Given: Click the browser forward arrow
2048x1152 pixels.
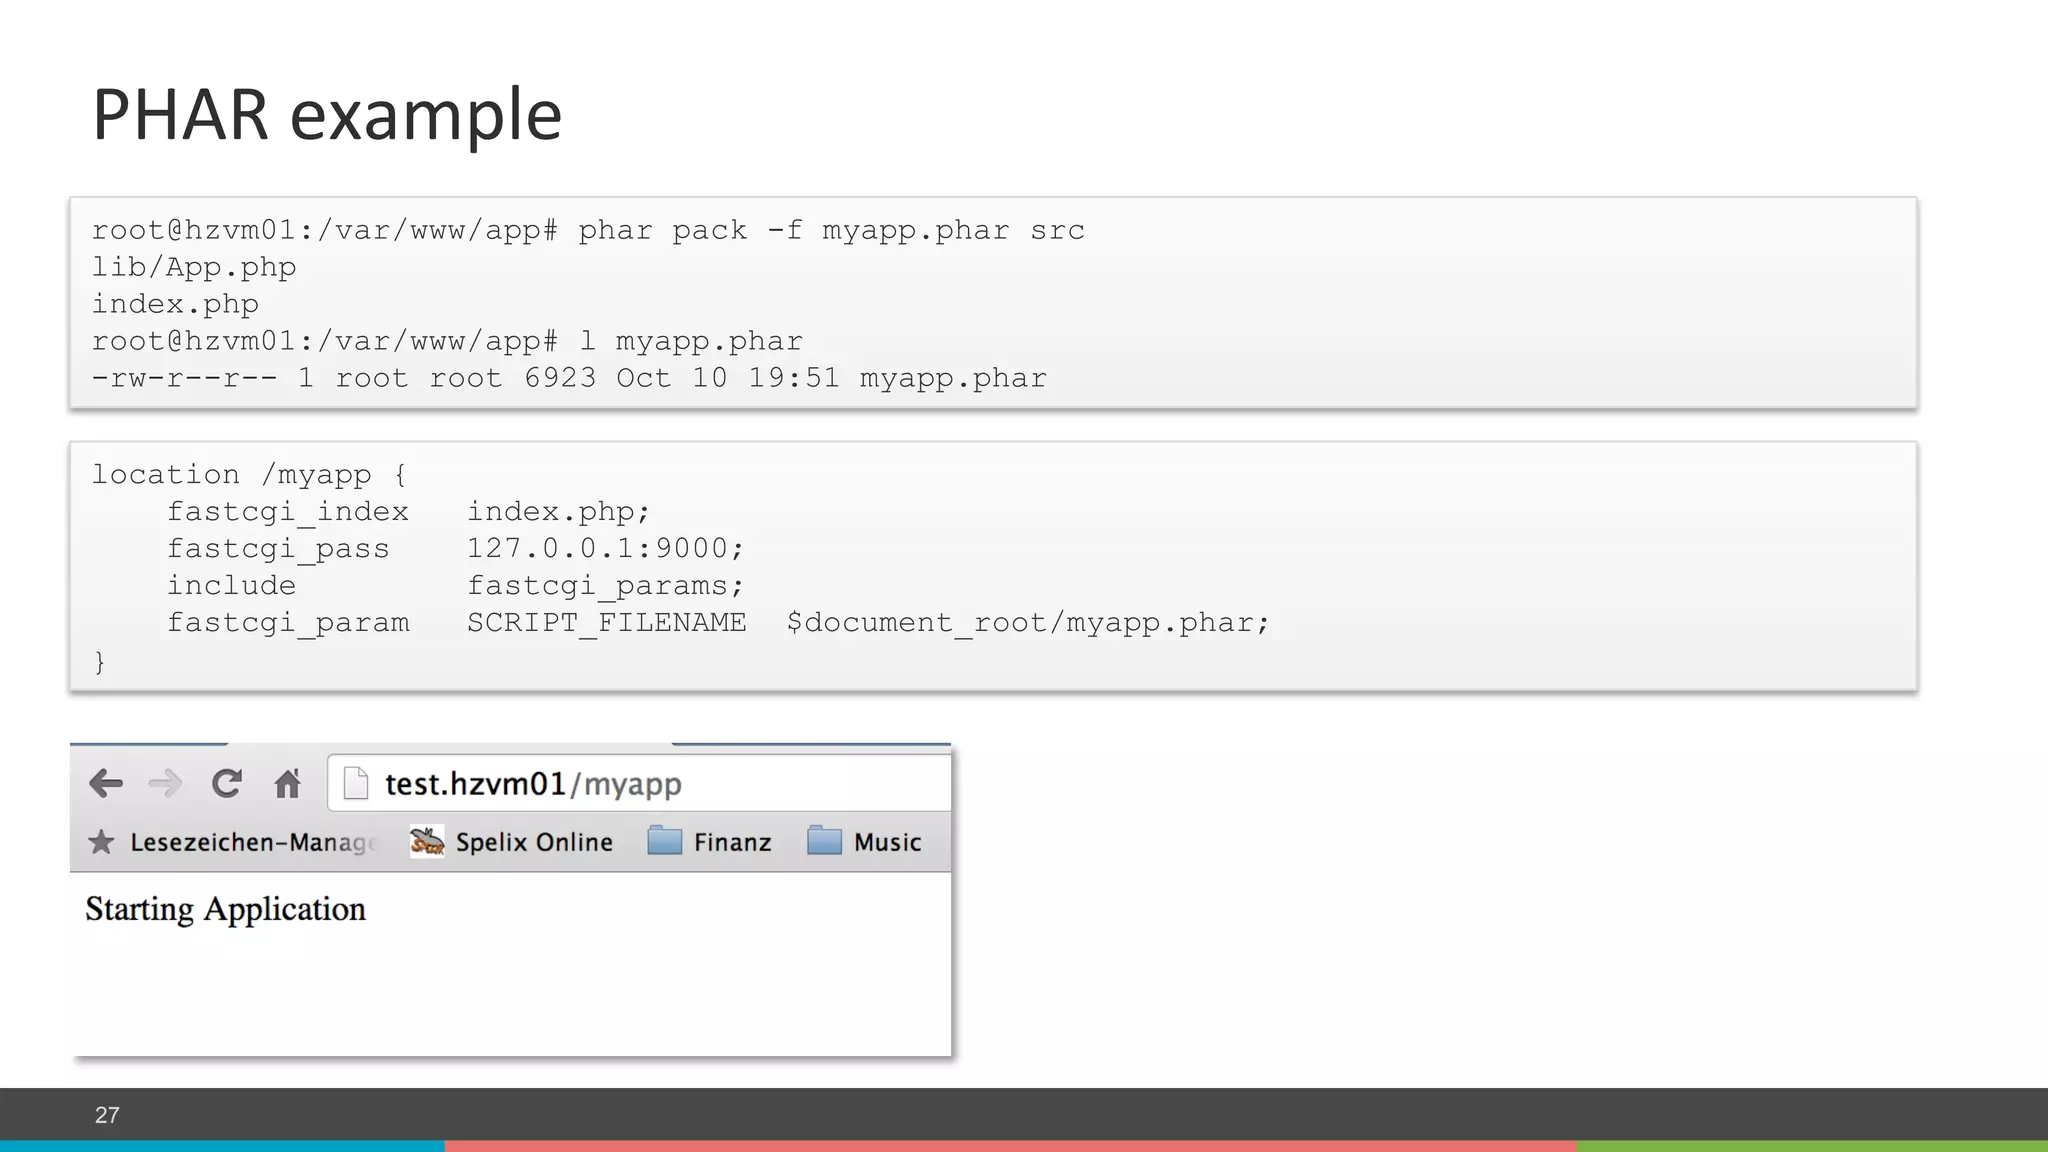Looking at the screenshot, I should click(165, 783).
